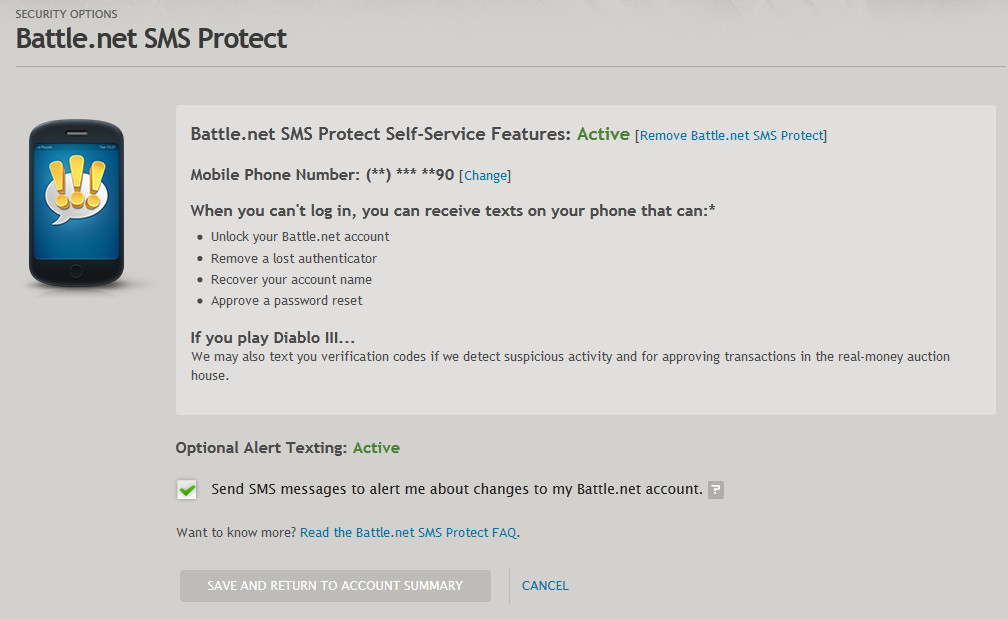Click the green Active status beside Self-Service Features
This screenshot has width=1008, height=619.
pyautogui.click(x=603, y=134)
